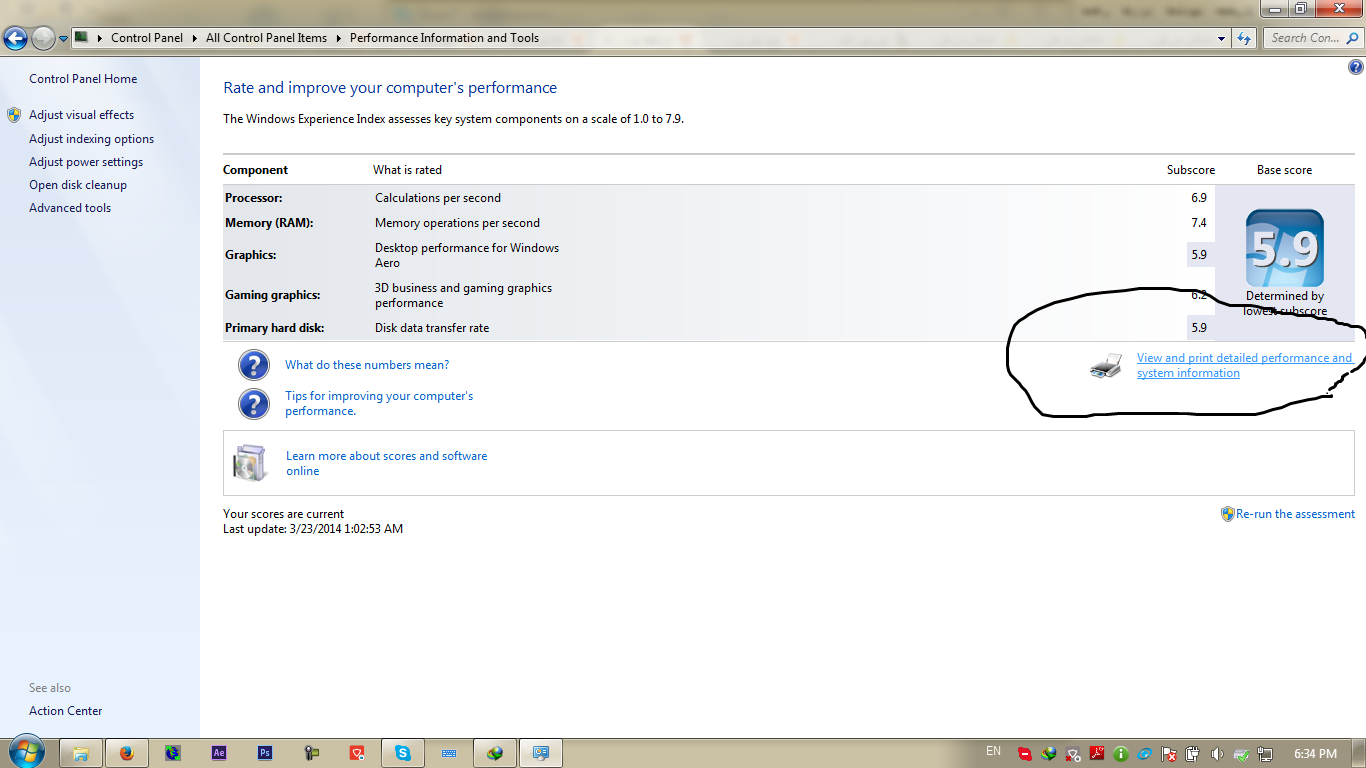Open Tips for improving your computer's performance
1366x768 pixels.
click(379, 403)
